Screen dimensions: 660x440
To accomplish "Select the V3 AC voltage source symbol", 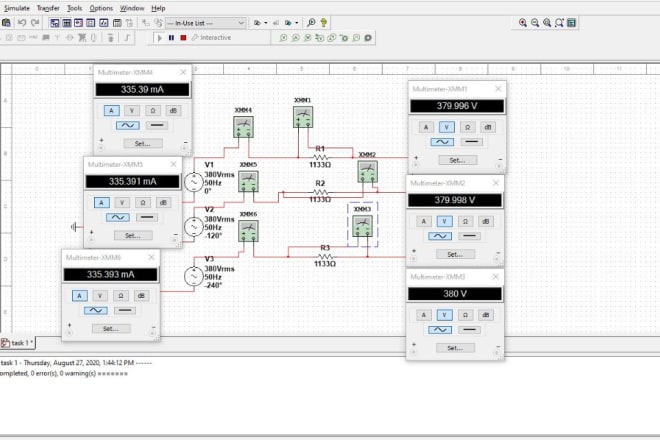I will coord(194,277).
